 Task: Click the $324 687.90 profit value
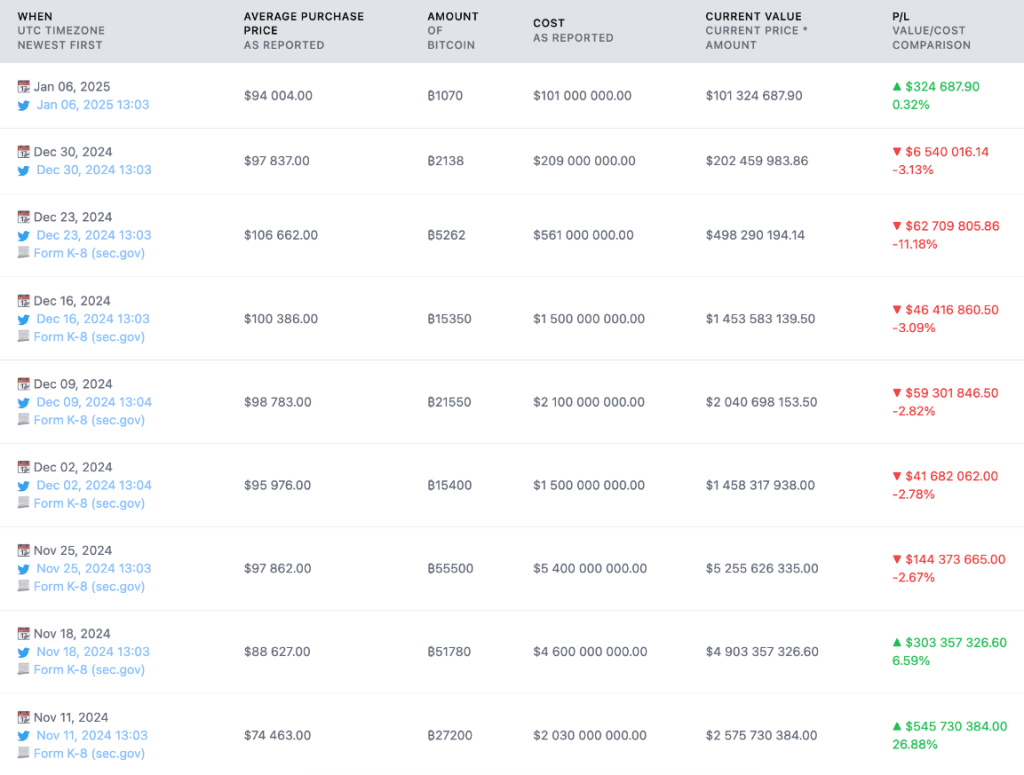(x=942, y=87)
